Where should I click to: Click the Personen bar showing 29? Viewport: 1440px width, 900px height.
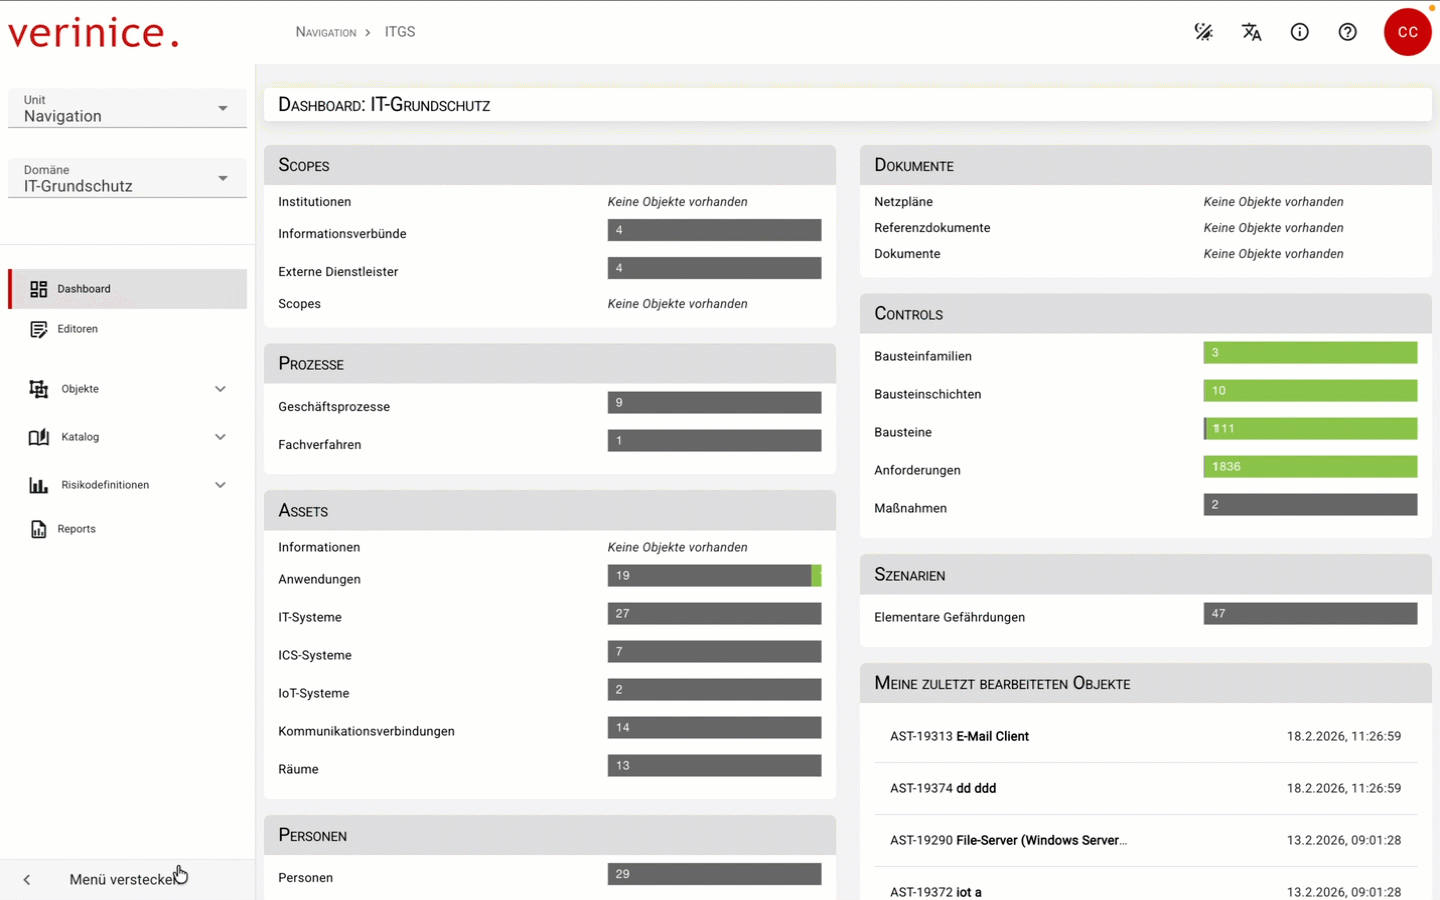(x=714, y=874)
